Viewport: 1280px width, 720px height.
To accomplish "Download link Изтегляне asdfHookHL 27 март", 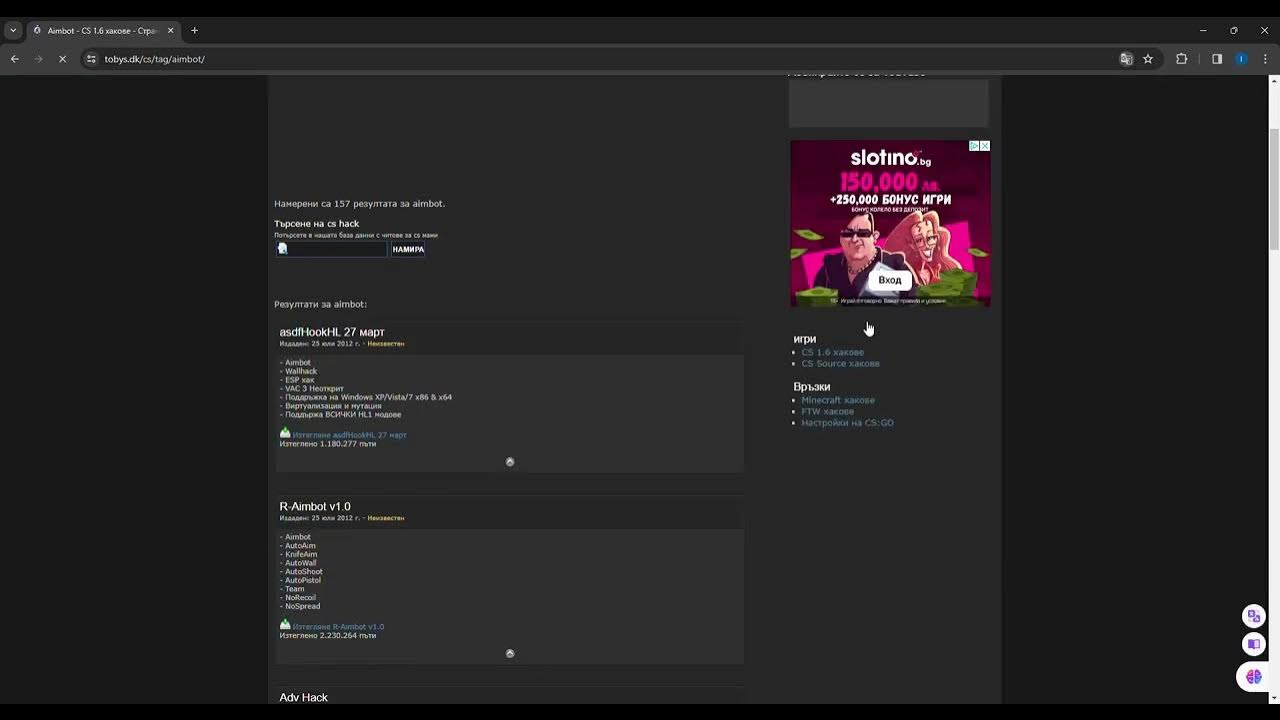I will click(x=350, y=435).
